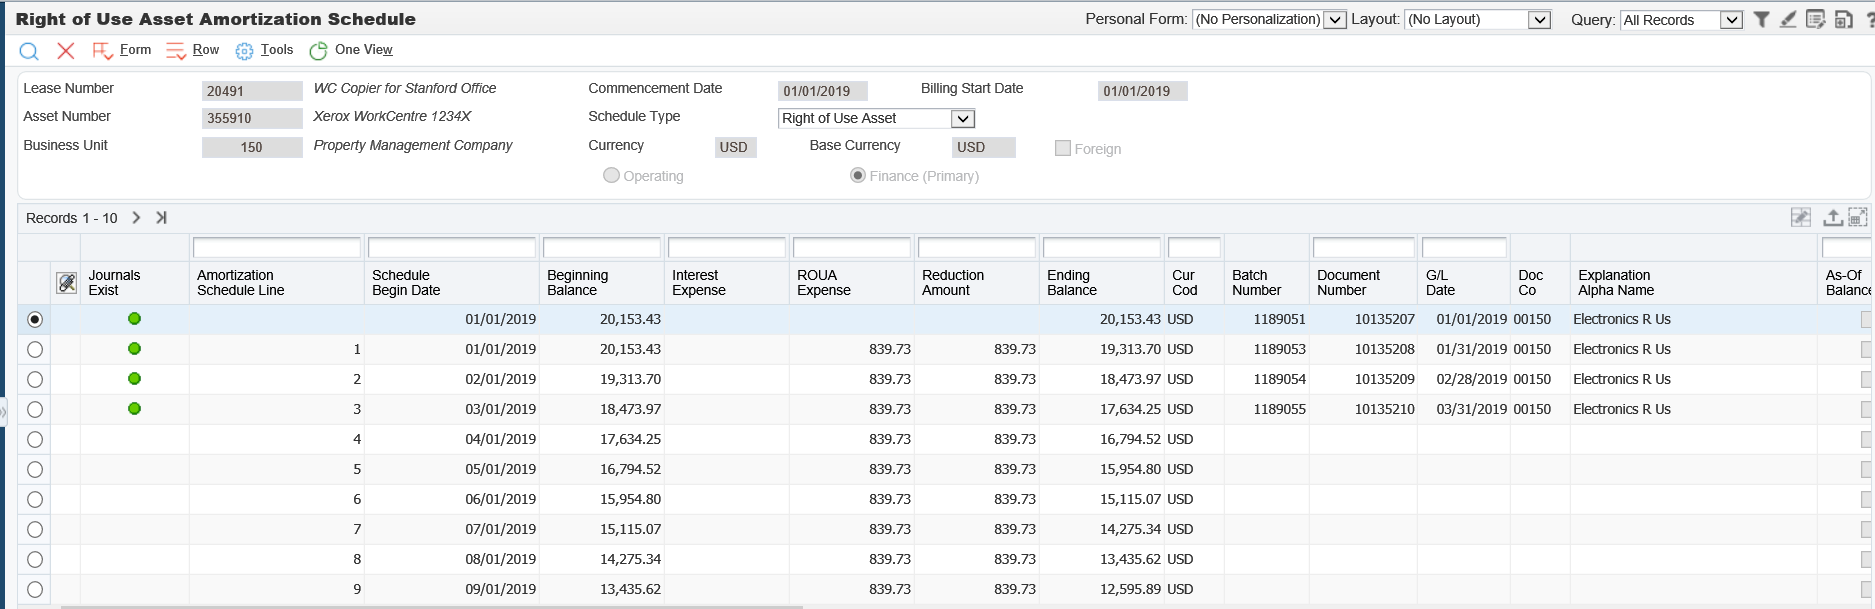Click the Find magnifier icon in the toolbar
Viewport: 1875px width, 609px height.
point(29,51)
